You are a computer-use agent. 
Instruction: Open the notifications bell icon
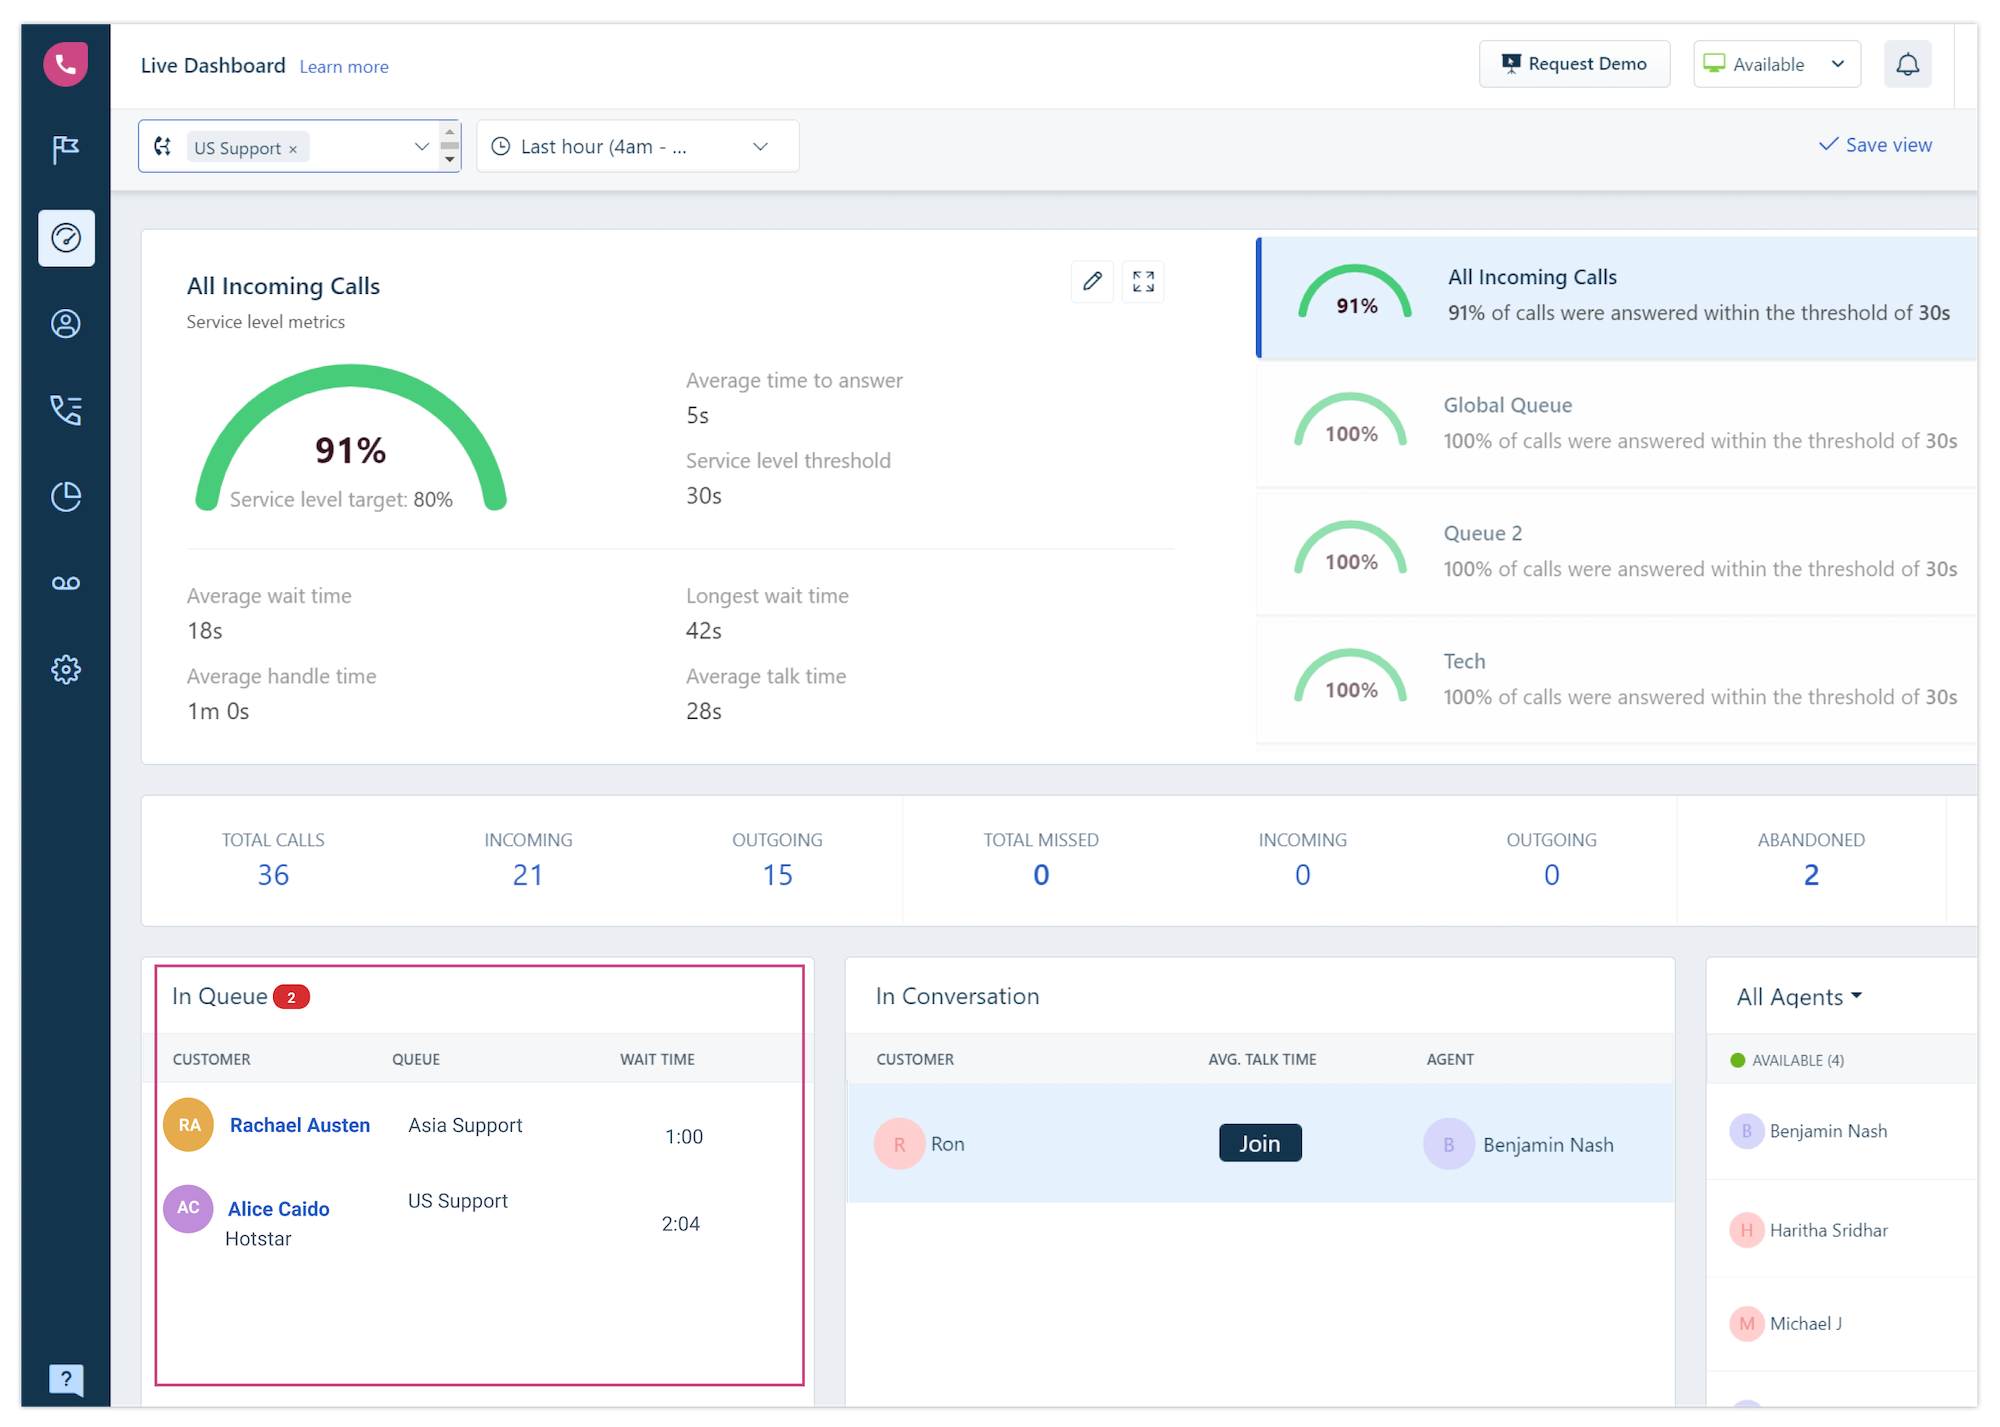pos(1907,64)
